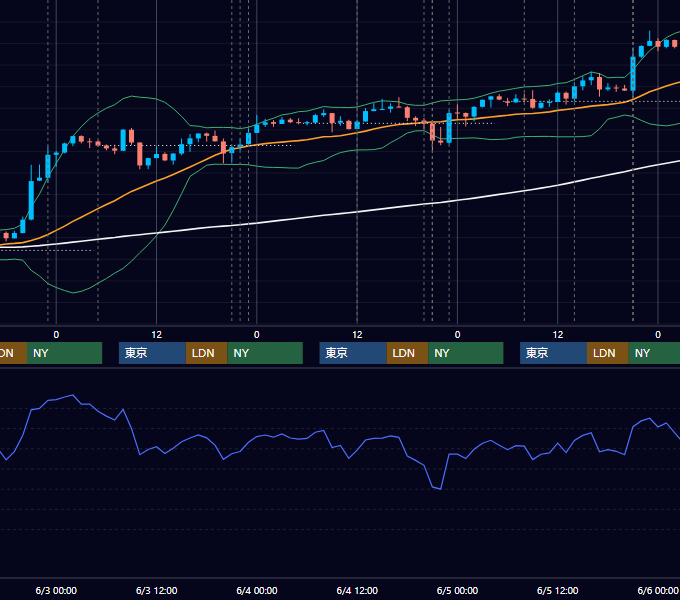Viewport: 680px width, 600px height.
Task: Select the NY session block starting 6/5 evening
Action: (654, 353)
